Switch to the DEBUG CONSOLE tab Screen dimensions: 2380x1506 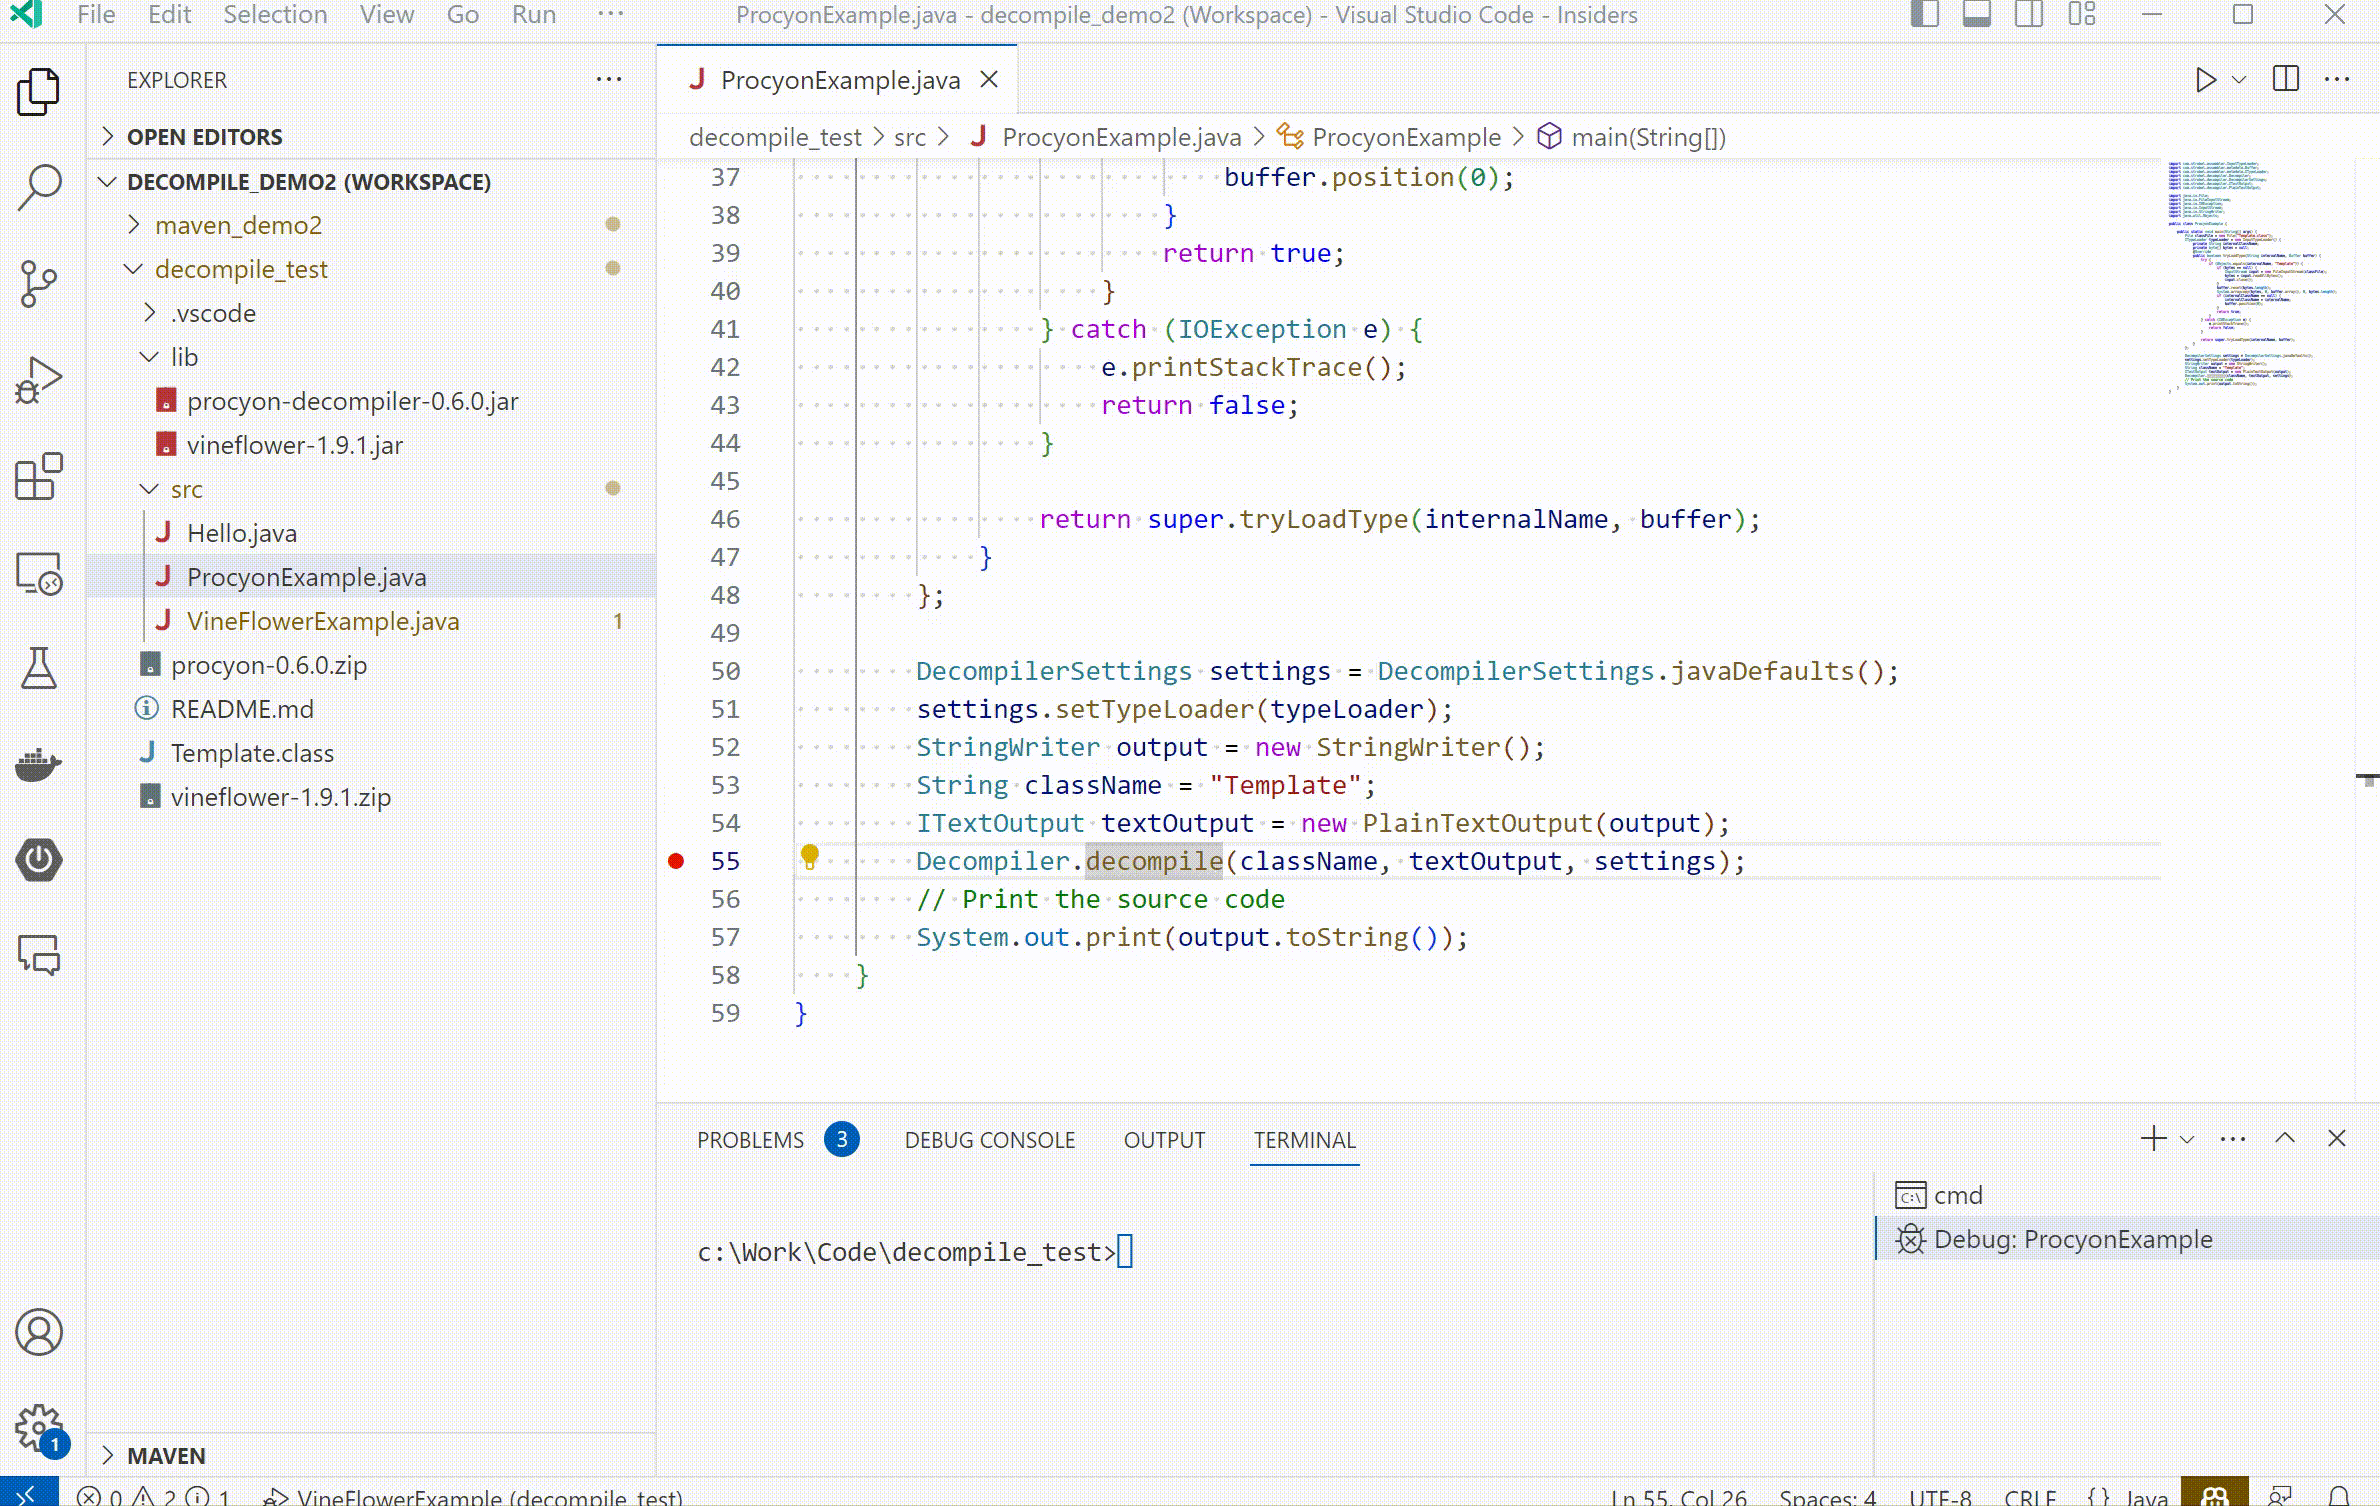pyautogui.click(x=990, y=1140)
